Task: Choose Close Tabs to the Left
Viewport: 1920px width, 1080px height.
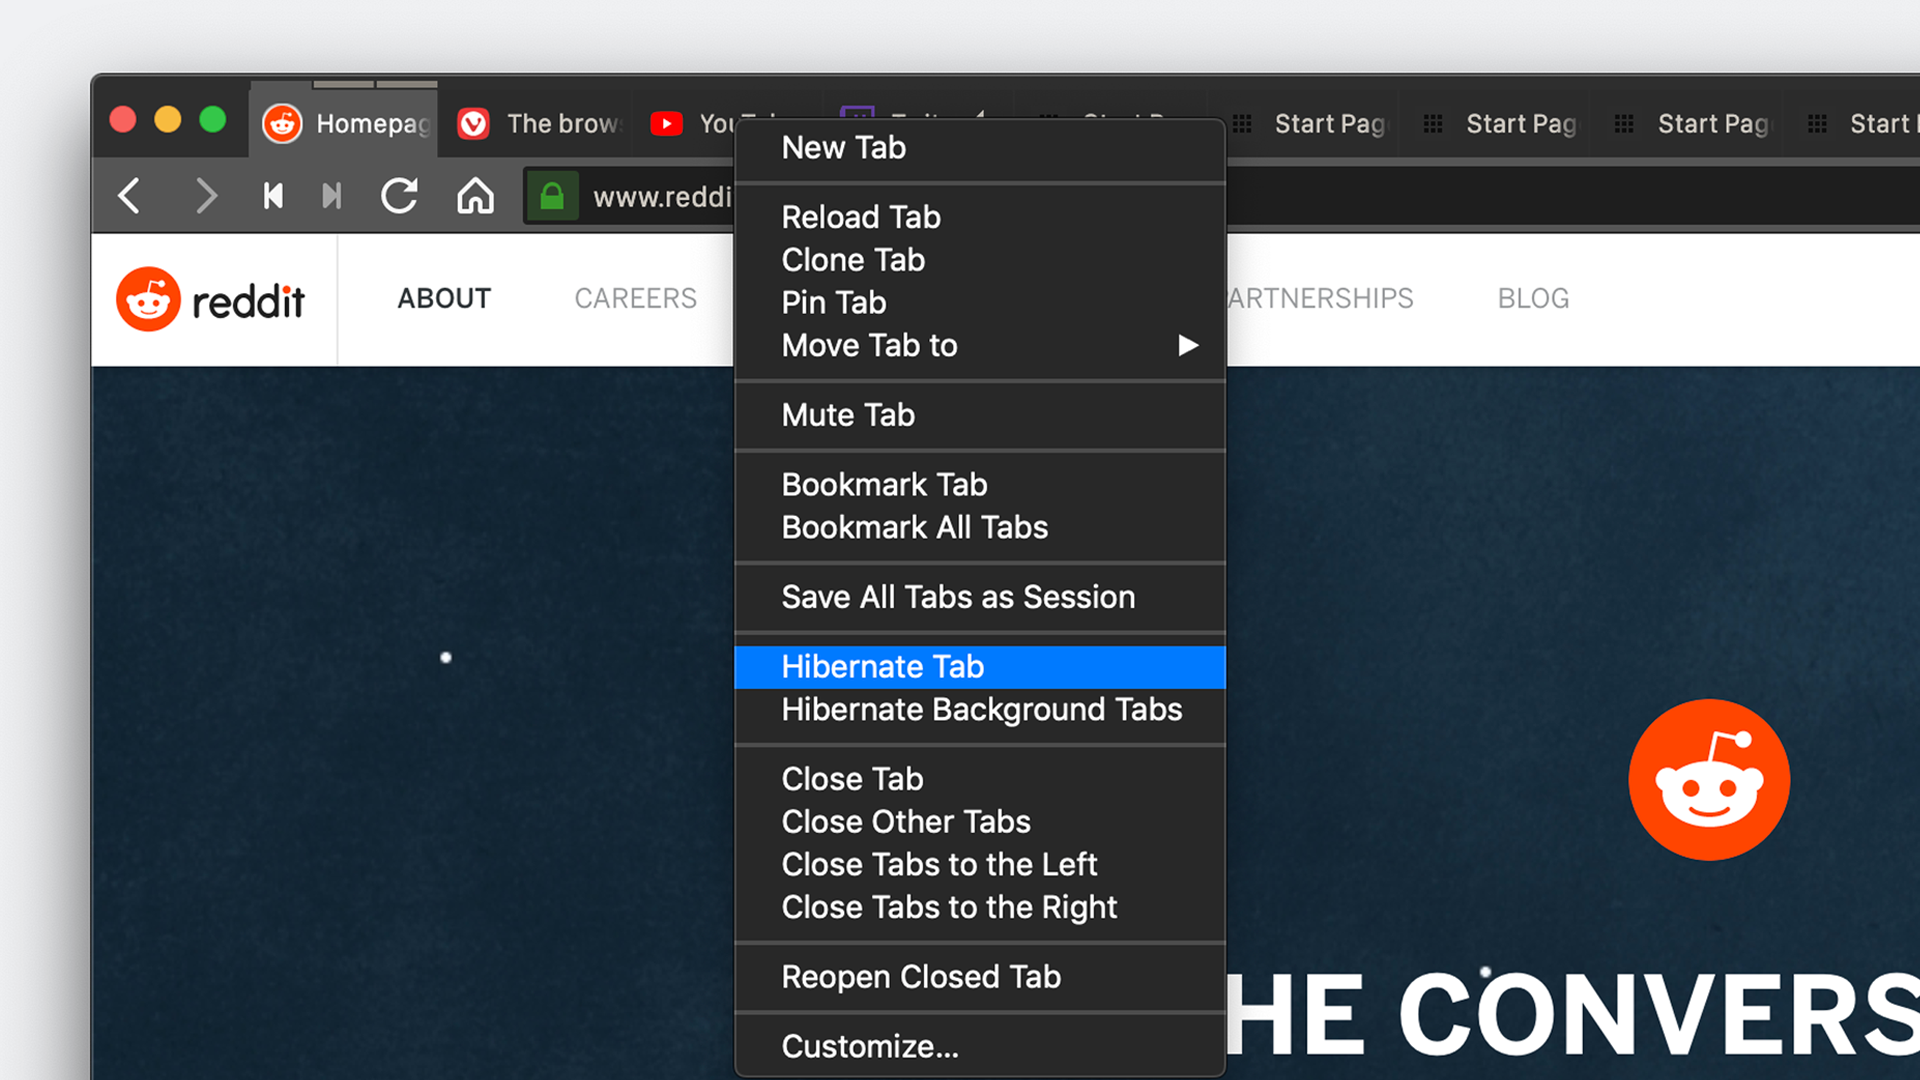Action: click(x=980, y=865)
